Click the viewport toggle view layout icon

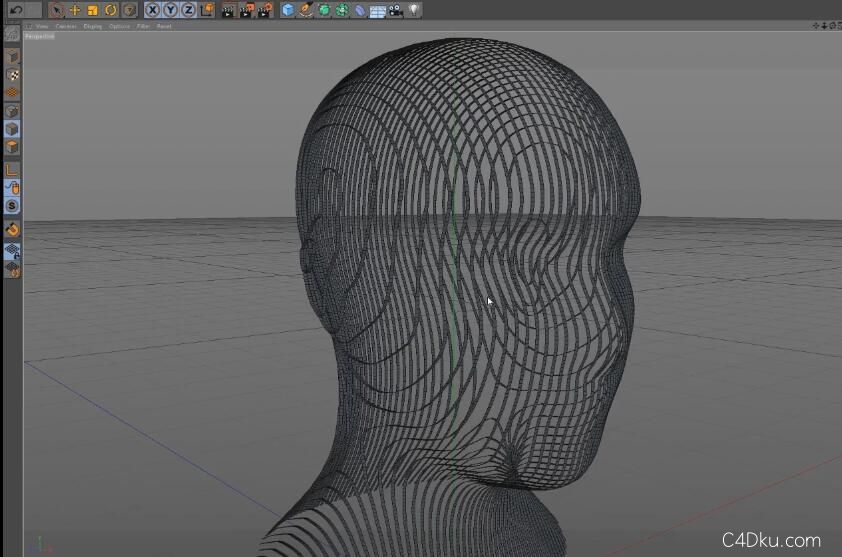point(840,26)
